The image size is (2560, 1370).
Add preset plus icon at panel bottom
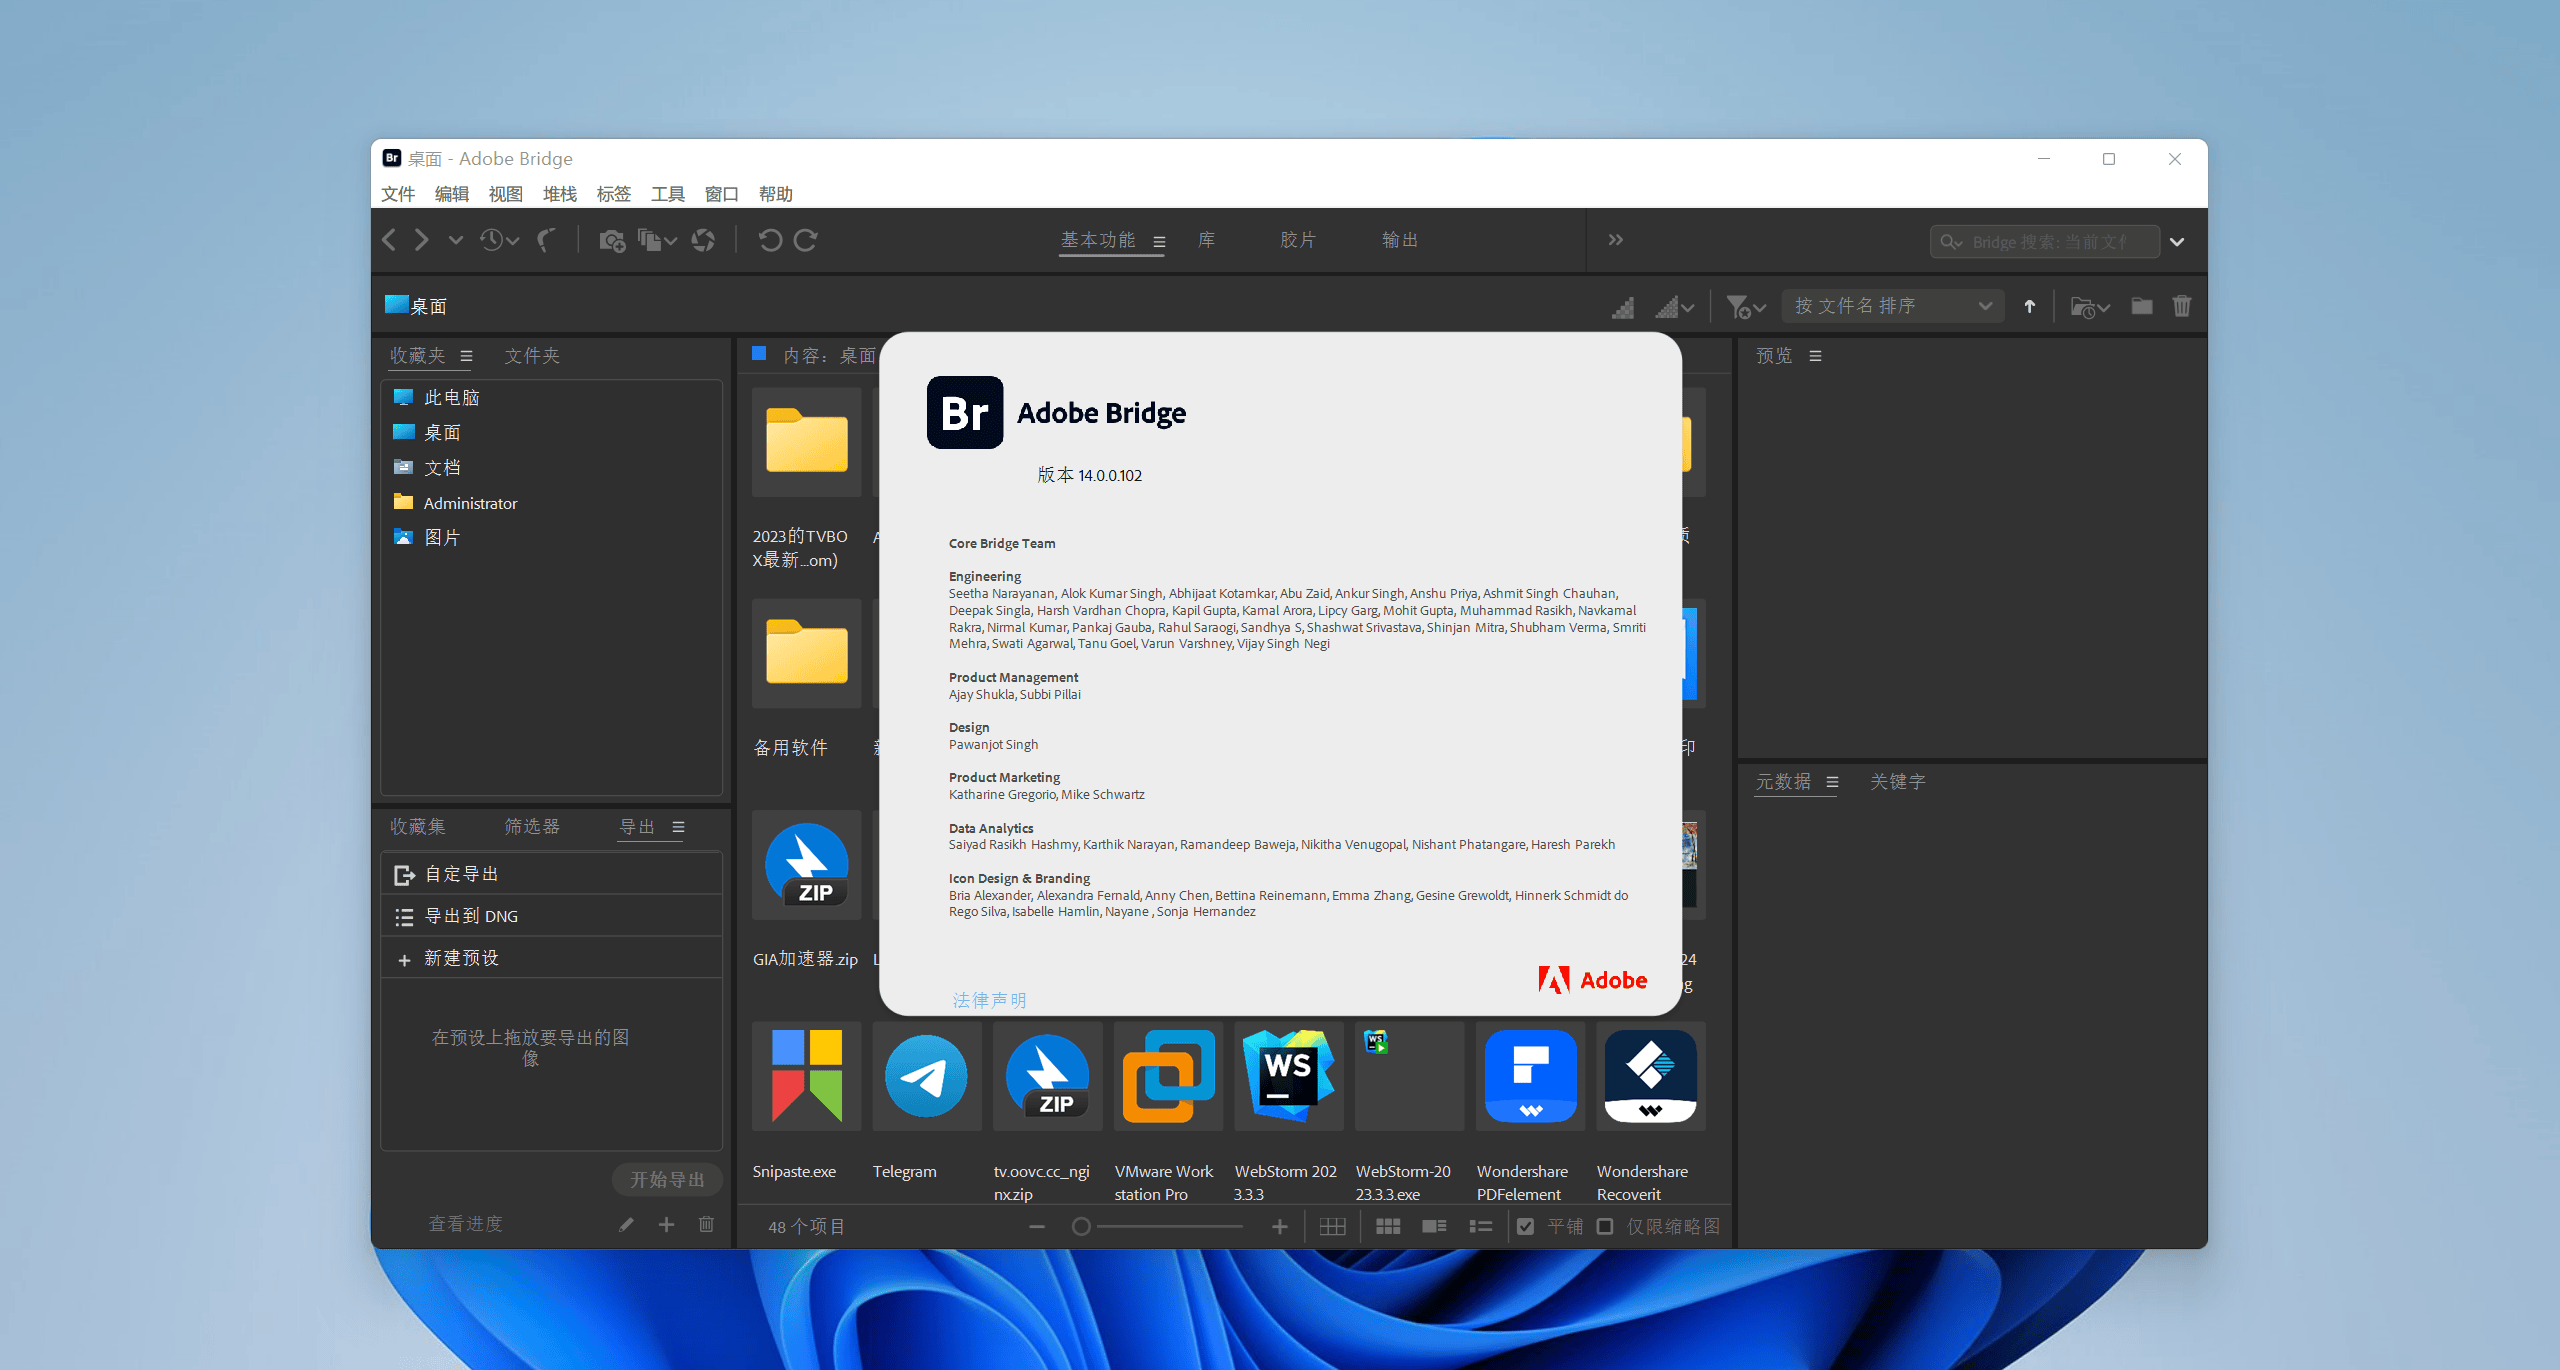[666, 1224]
